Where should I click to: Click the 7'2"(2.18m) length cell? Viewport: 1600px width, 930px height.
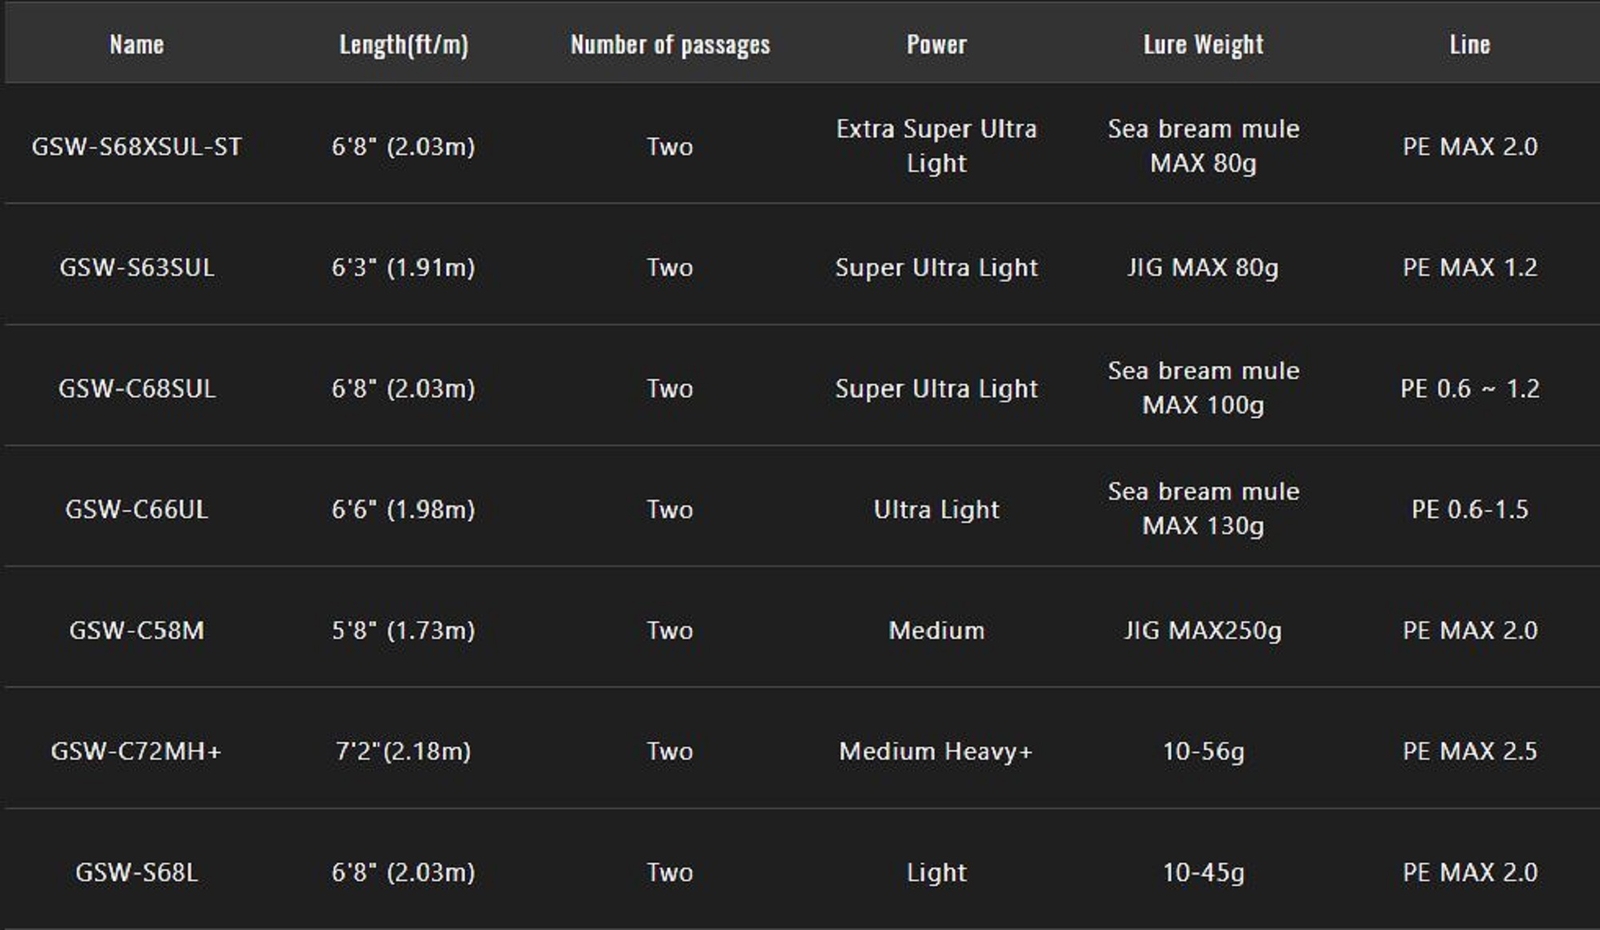point(403,751)
